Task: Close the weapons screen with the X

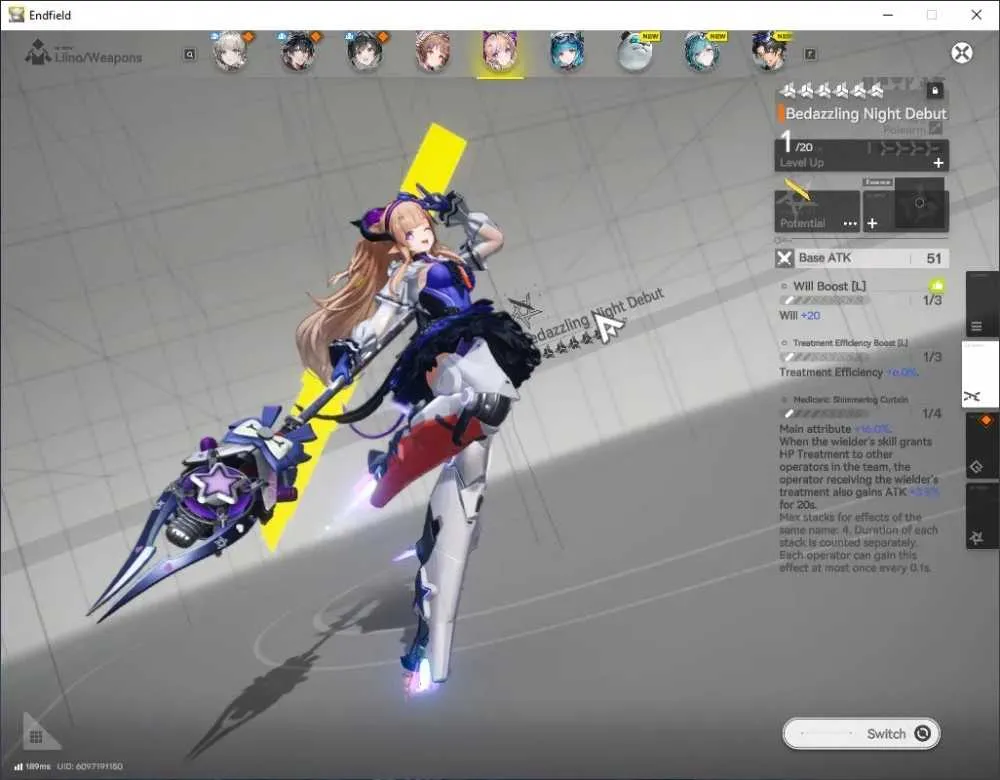Action: click(962, 53)
